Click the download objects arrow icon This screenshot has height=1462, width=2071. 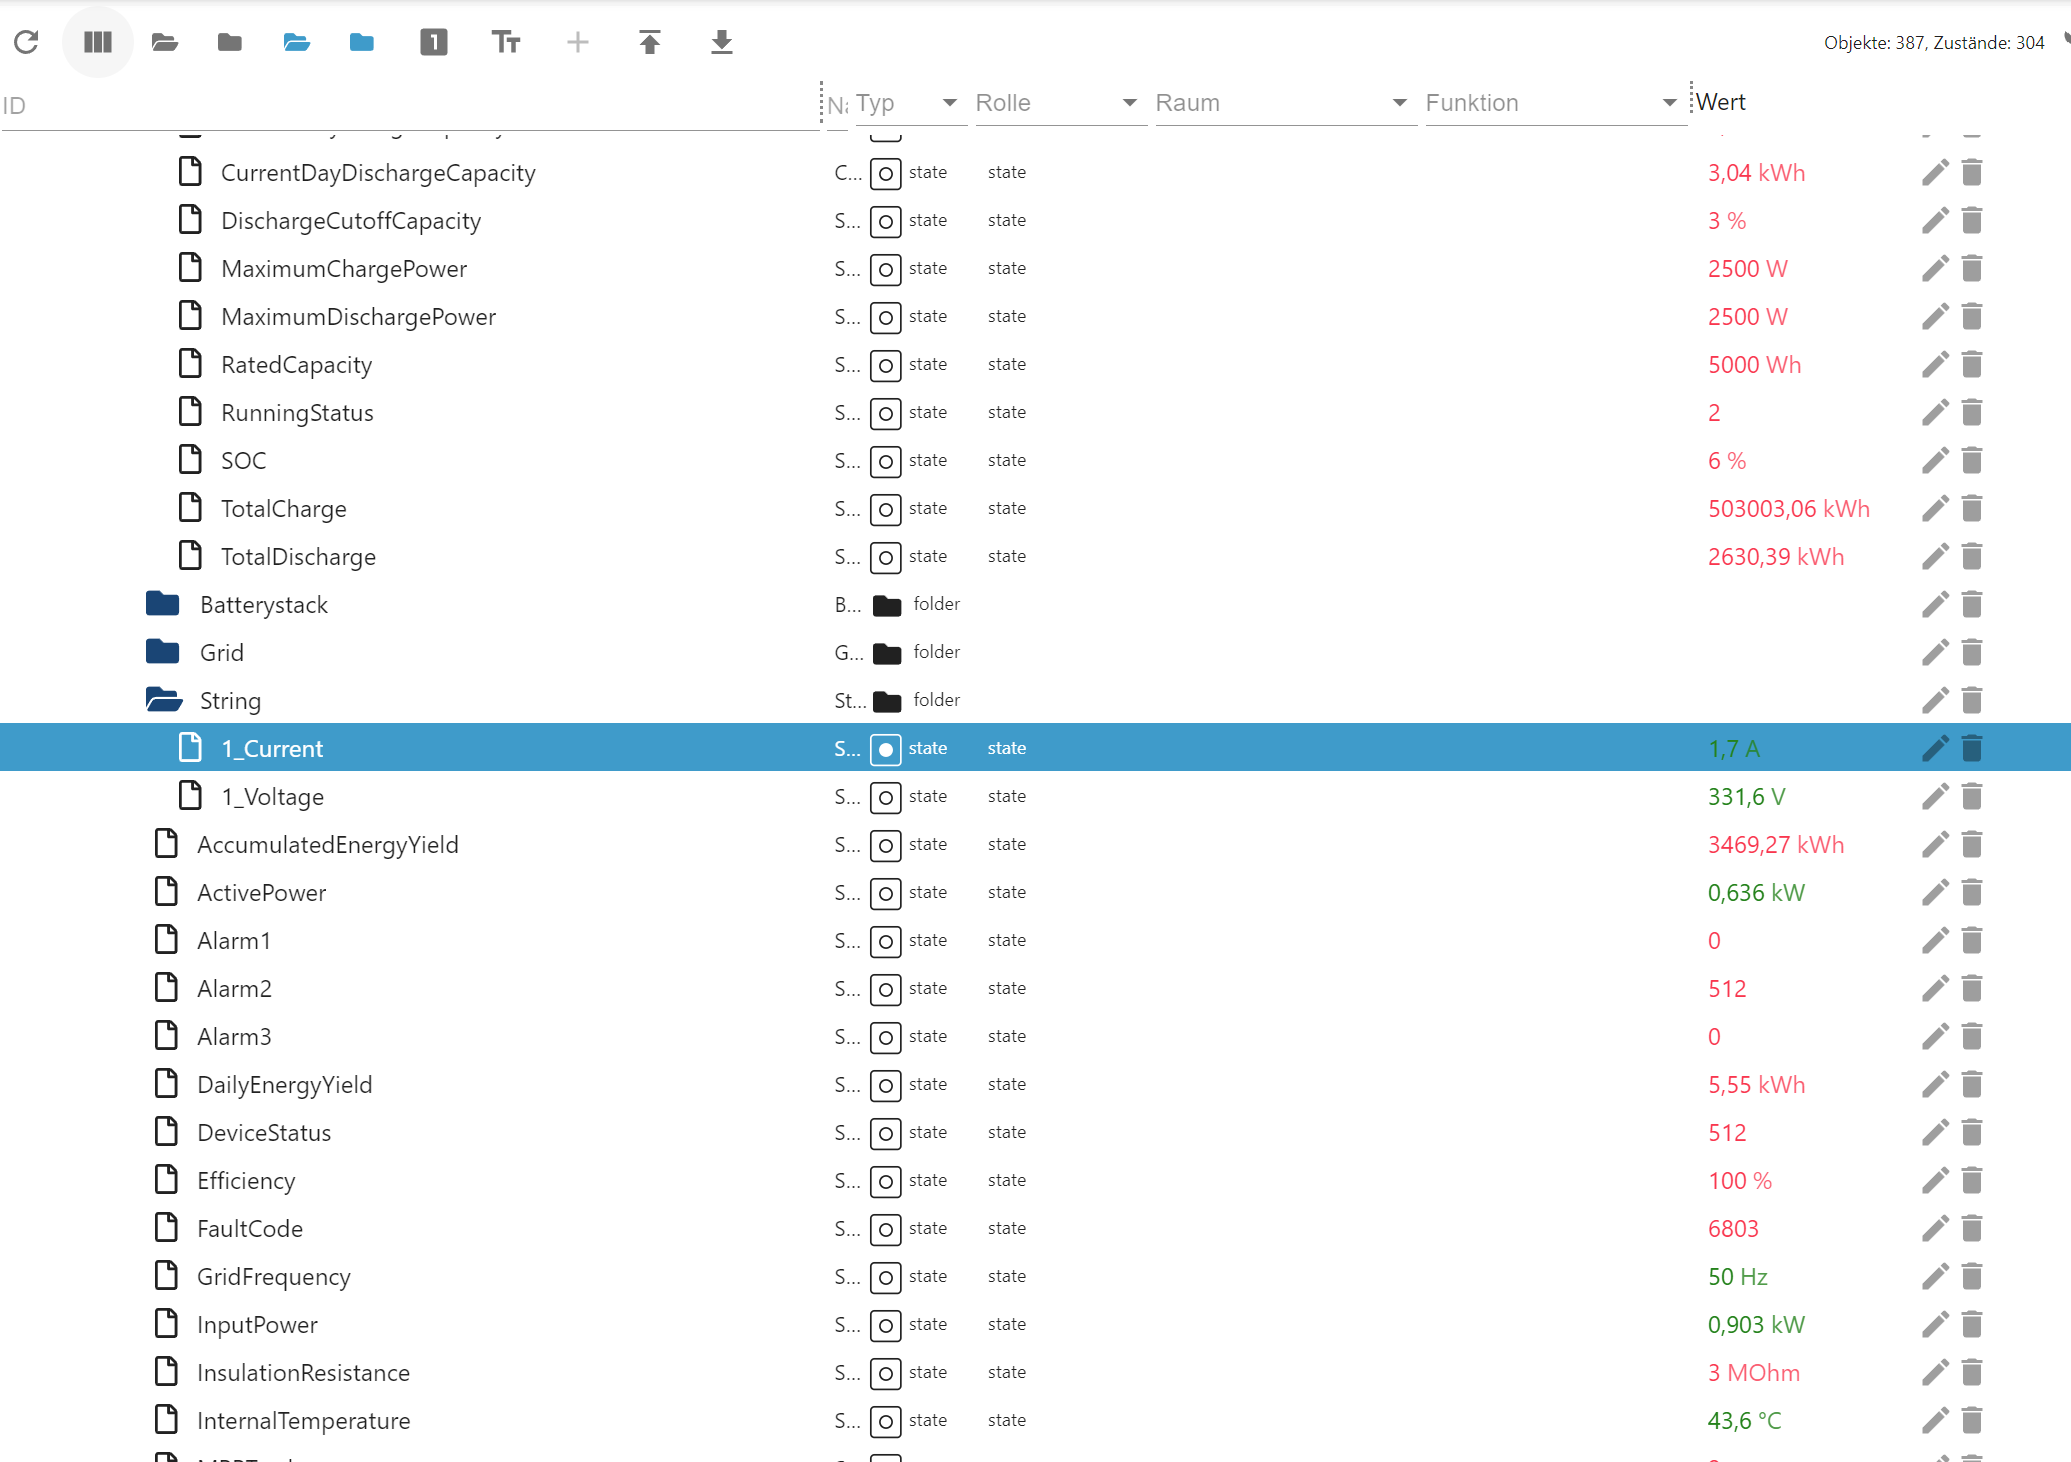point(721,42)
